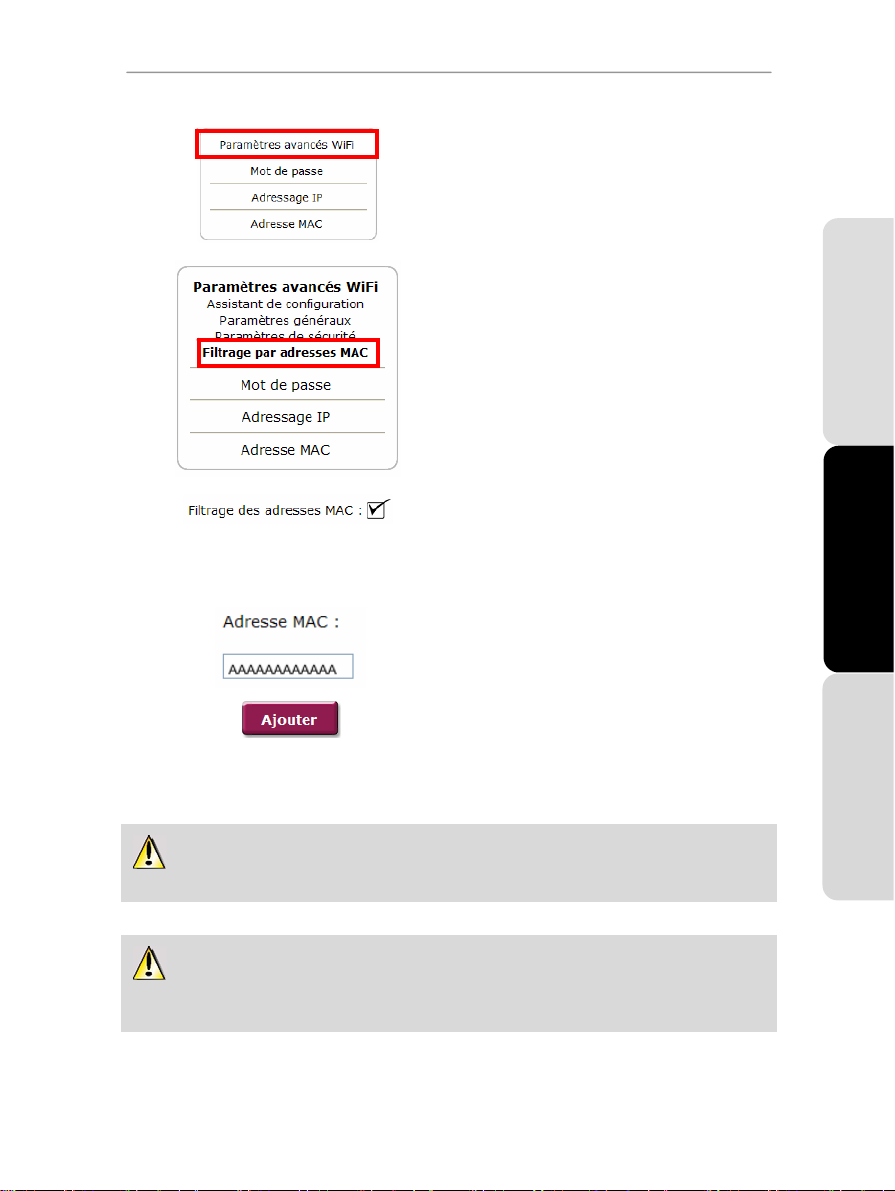Click the Ajouter button

pyautogui.click(x=289, y=719)
